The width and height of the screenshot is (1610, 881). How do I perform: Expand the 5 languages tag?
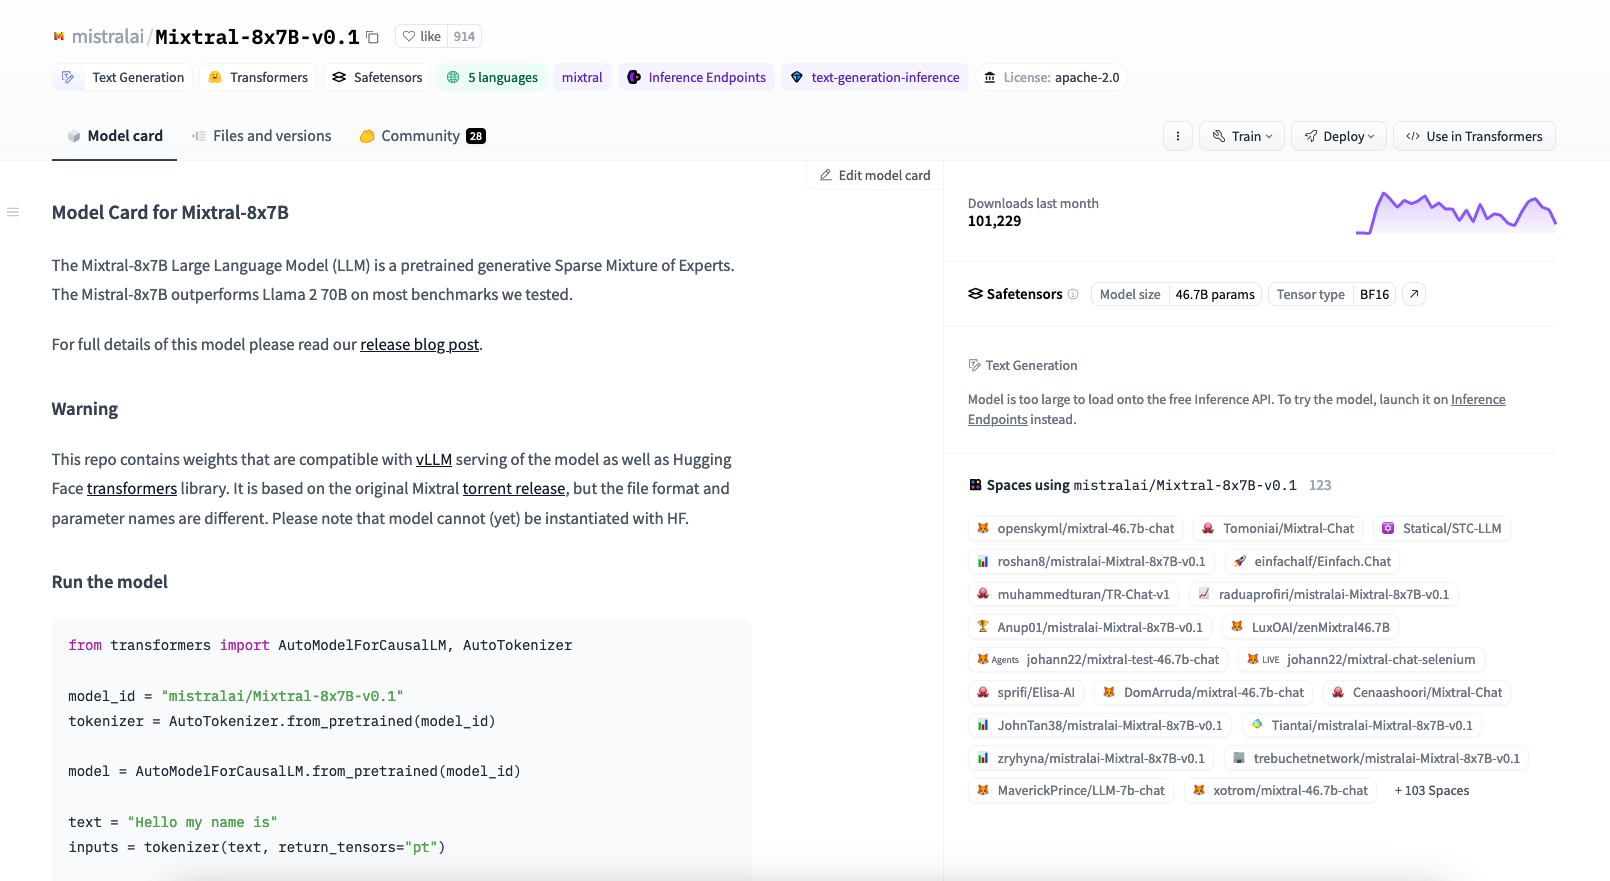point(492,77)
